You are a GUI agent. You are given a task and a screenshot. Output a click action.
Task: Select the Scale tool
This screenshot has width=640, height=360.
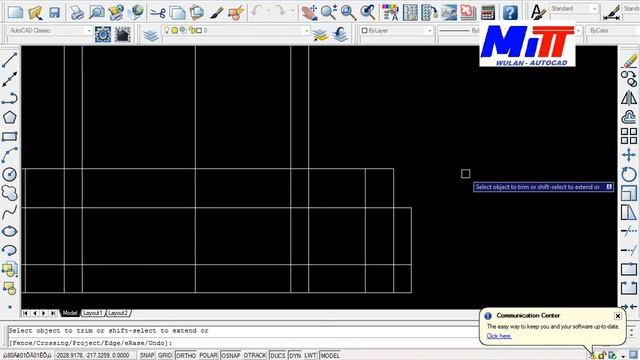[x=629, y=193]
